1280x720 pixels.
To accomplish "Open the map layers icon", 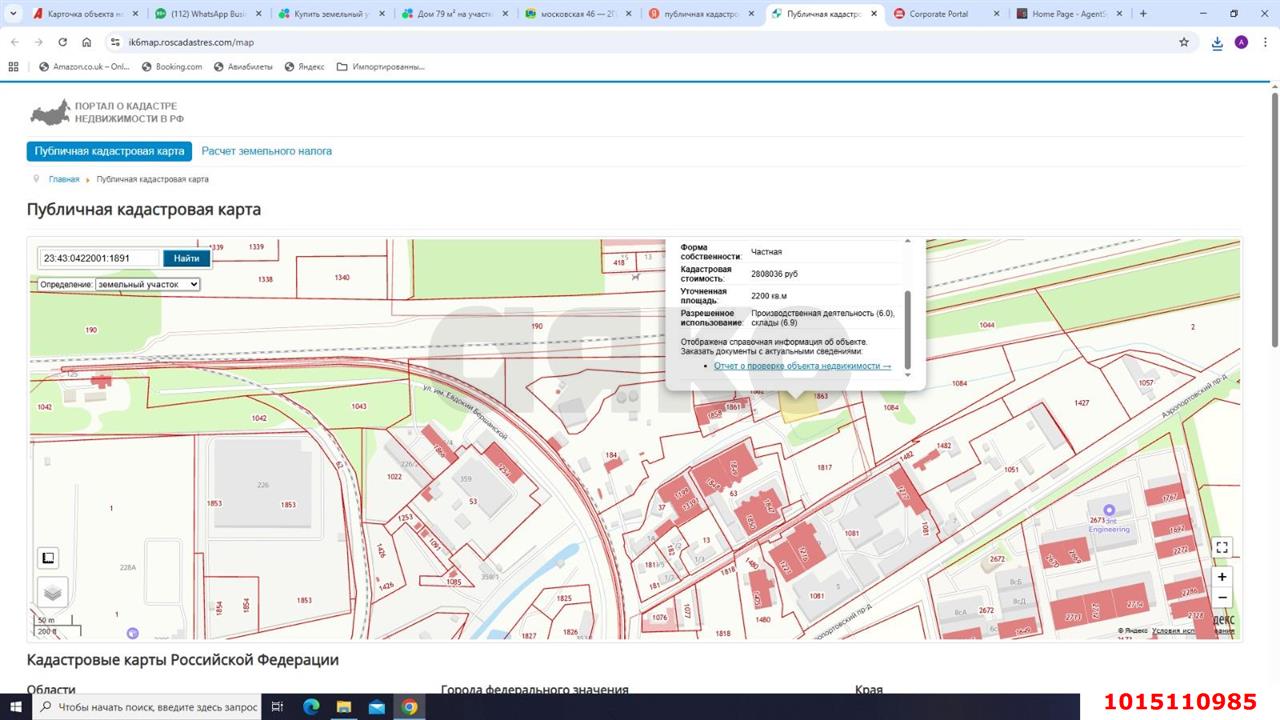I will coord(53,592).
